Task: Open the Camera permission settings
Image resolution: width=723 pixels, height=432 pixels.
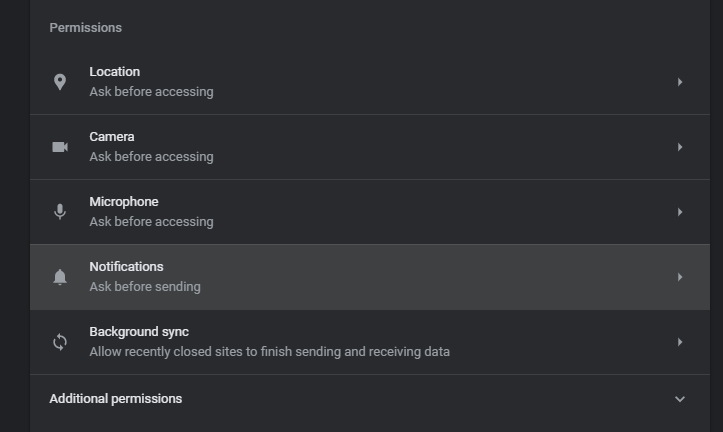Action: pyautogui.click(x=111, y=137)
